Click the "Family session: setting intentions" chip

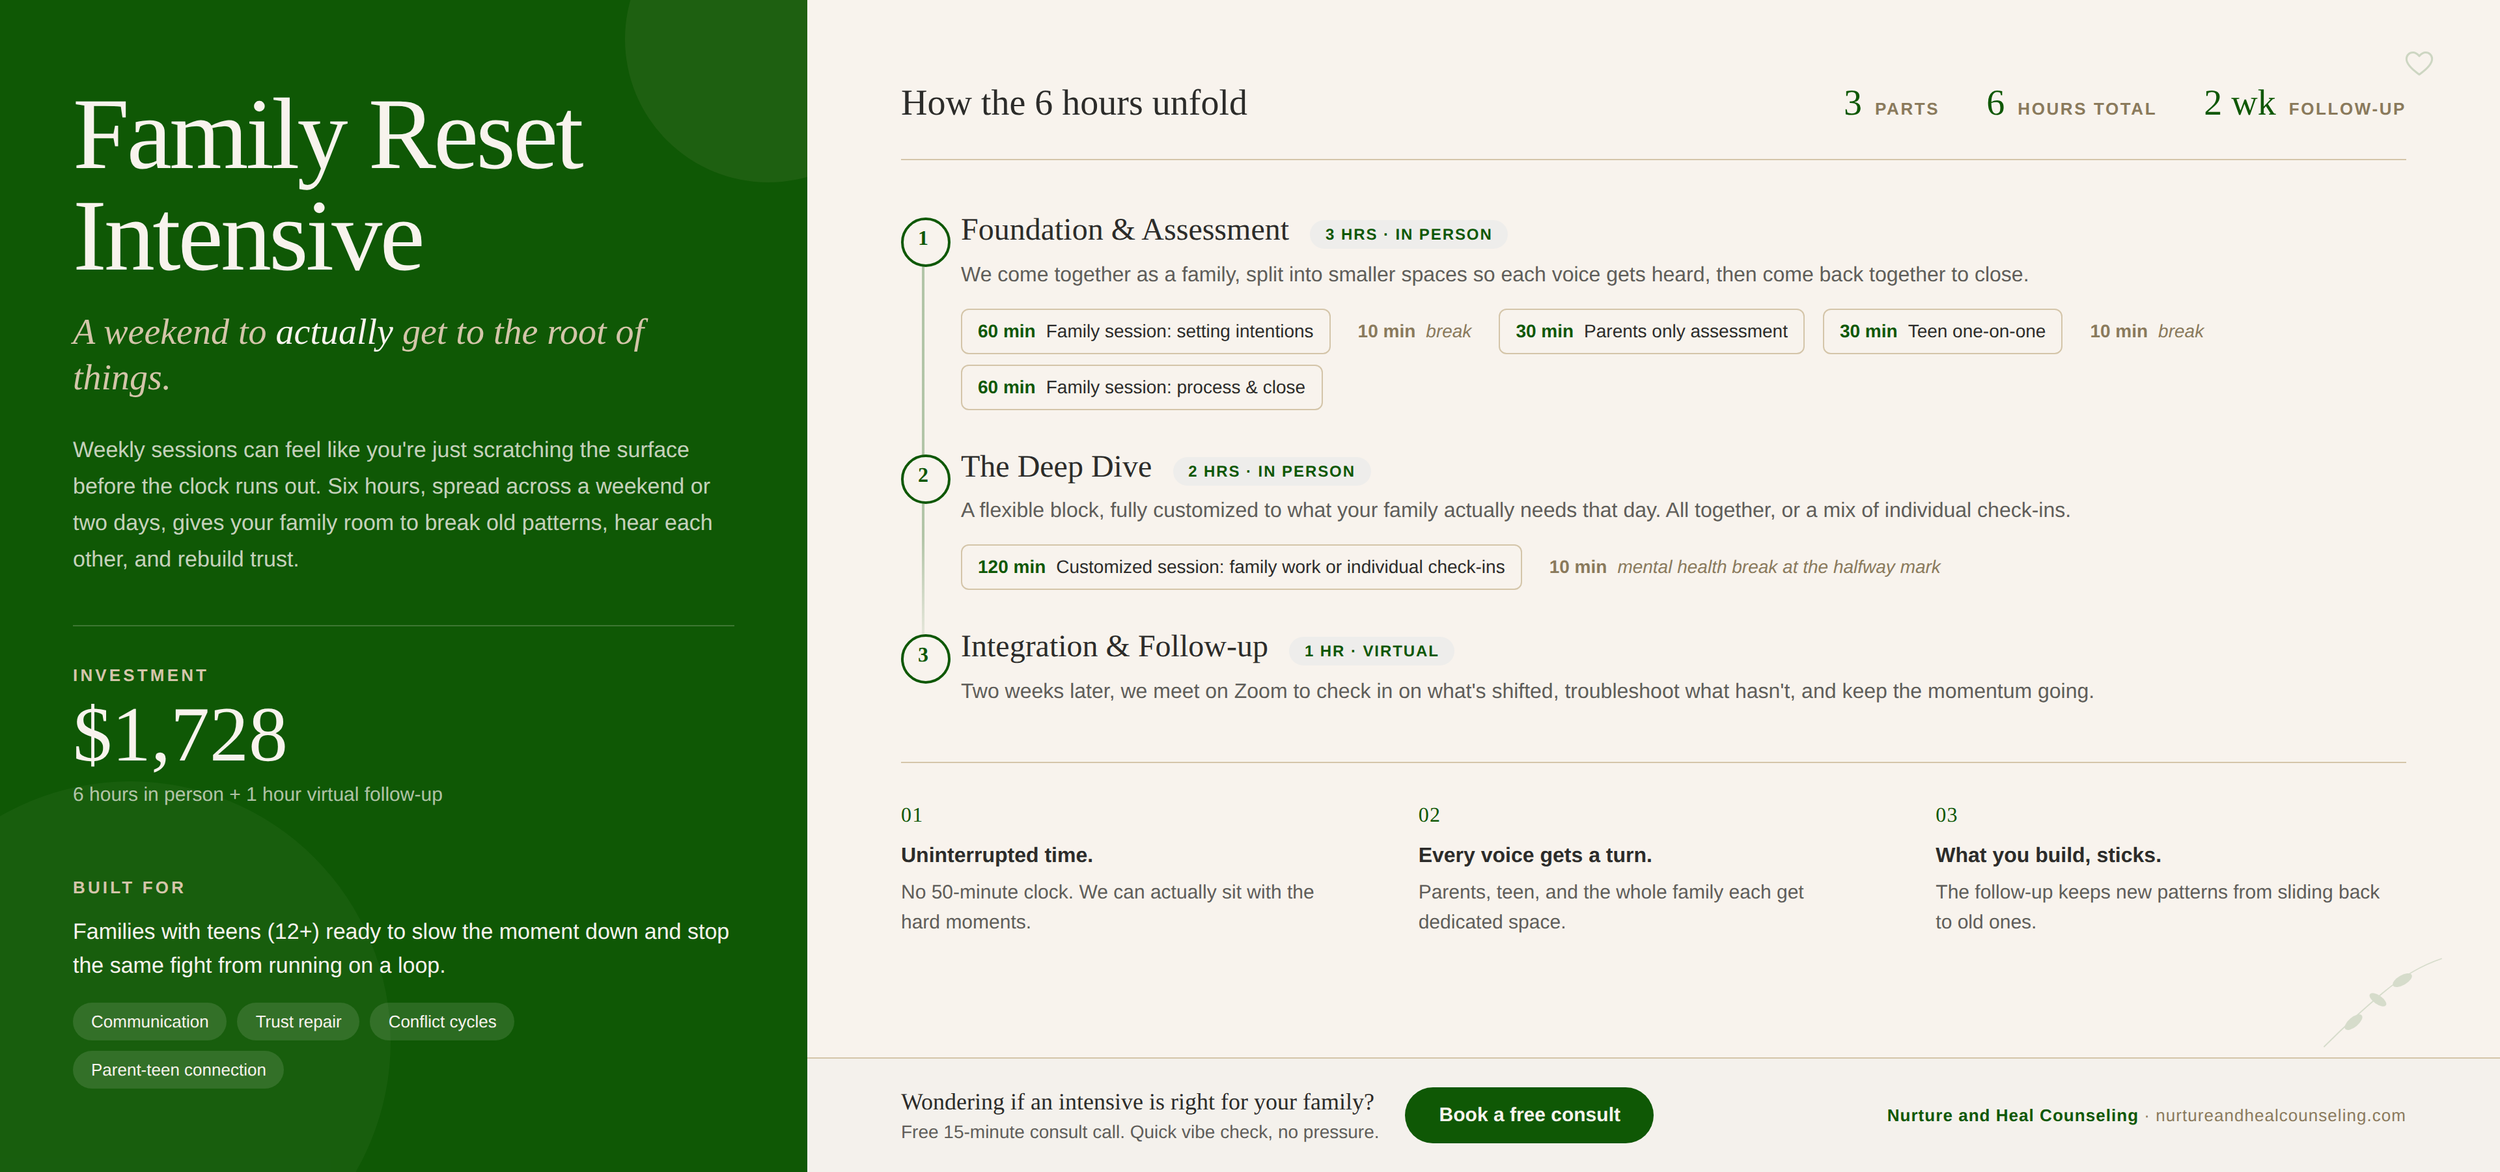tap(1145, 331)
